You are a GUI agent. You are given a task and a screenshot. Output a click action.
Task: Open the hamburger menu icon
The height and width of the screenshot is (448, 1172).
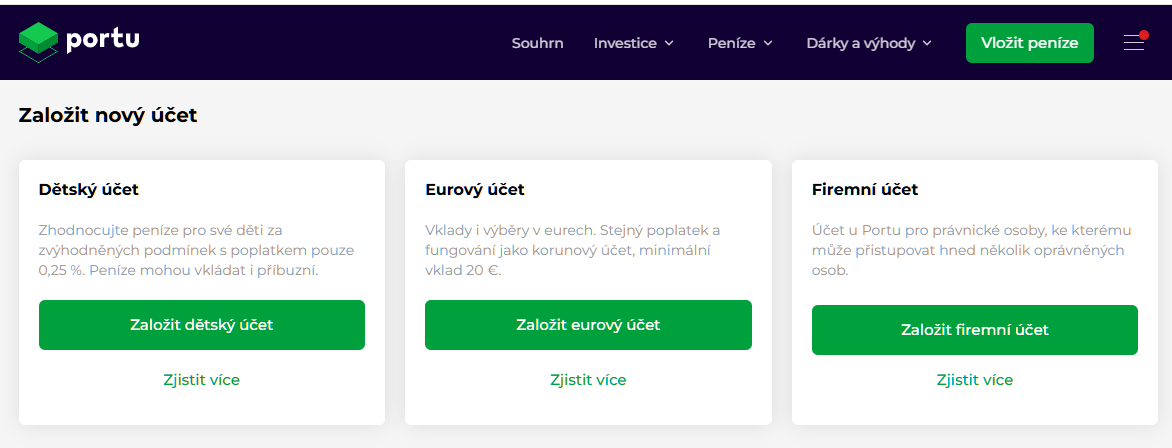tap(1134, 42)
